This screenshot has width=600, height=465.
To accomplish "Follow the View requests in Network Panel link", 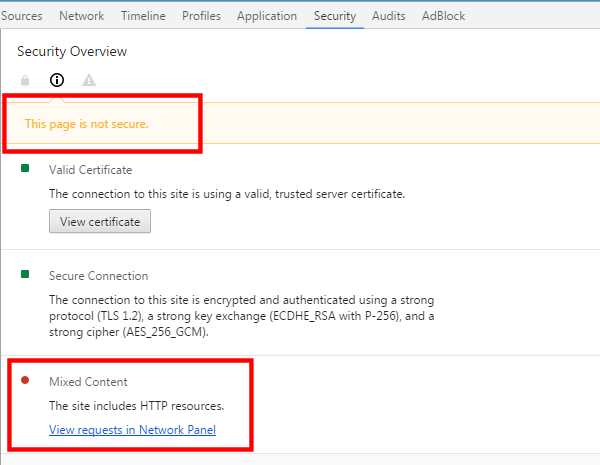I will 132,430.
